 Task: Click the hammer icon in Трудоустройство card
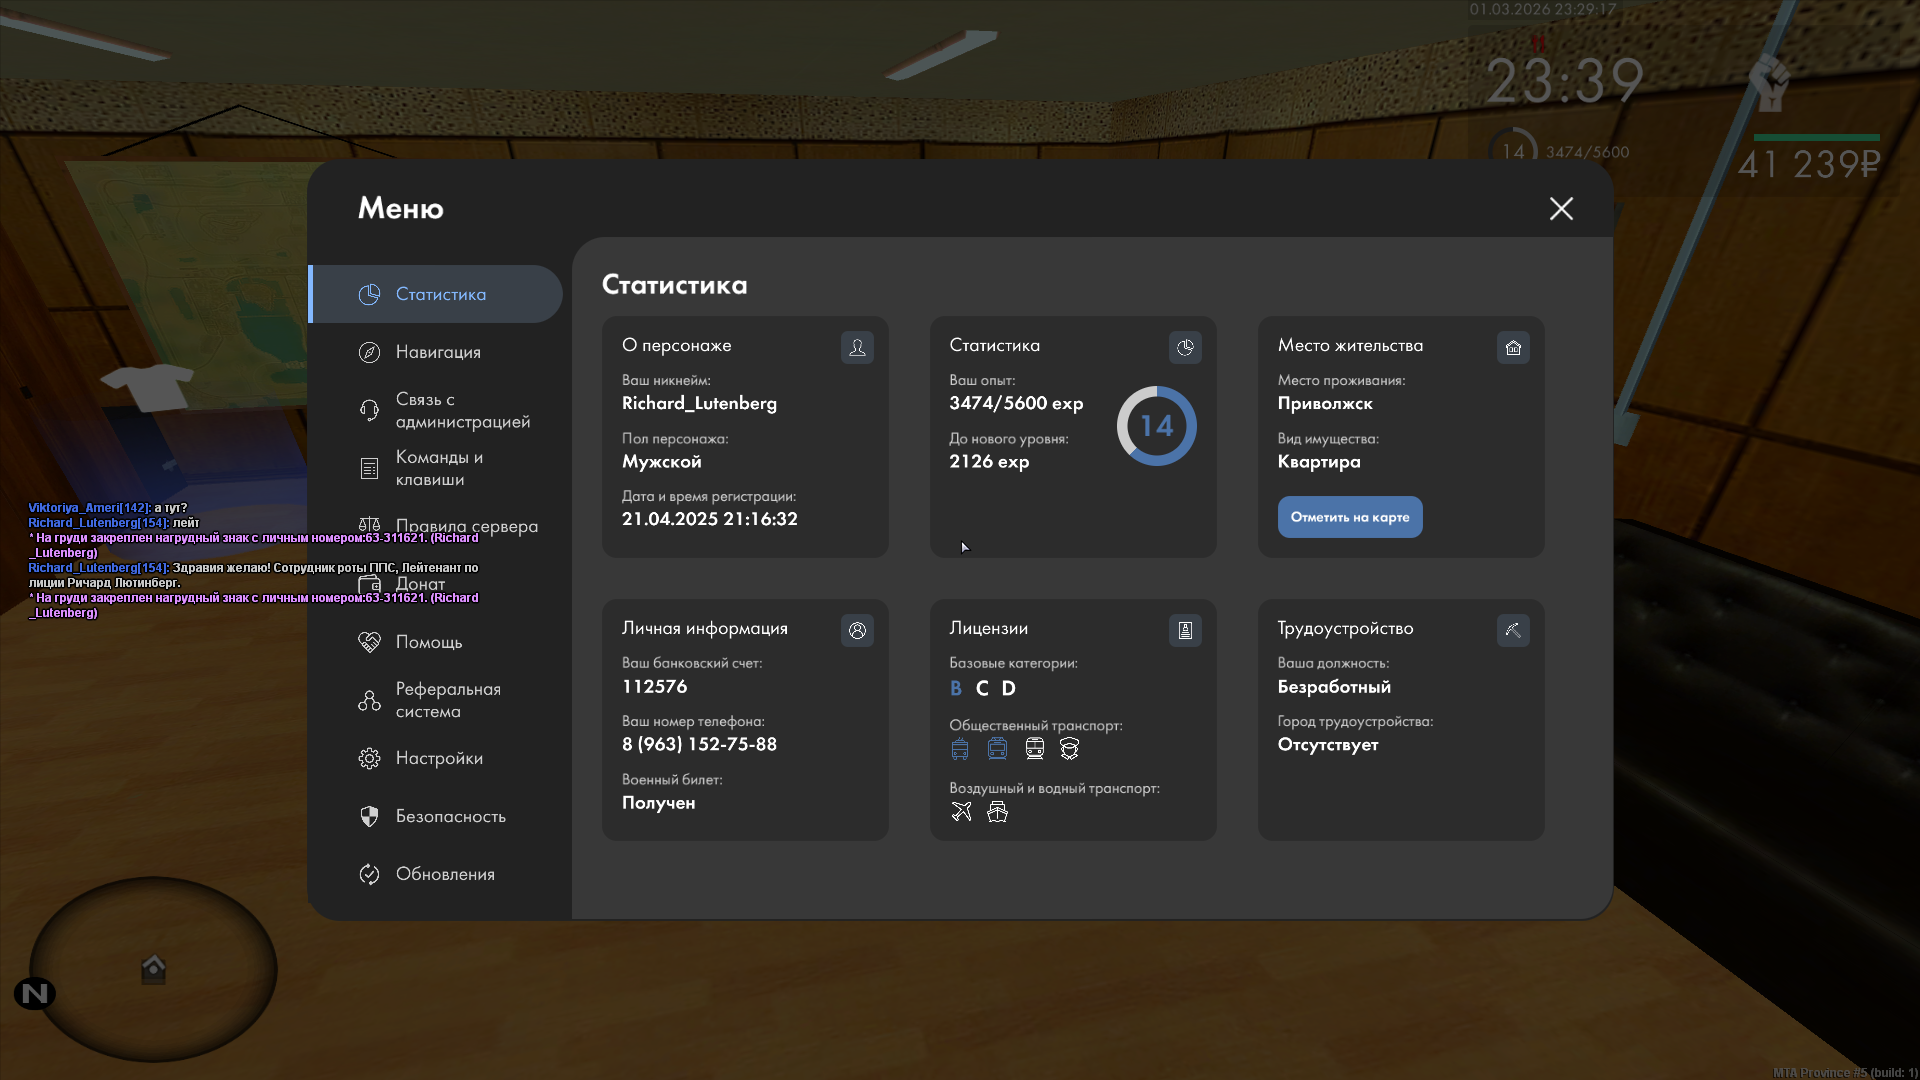click(x=1513, y=630)
